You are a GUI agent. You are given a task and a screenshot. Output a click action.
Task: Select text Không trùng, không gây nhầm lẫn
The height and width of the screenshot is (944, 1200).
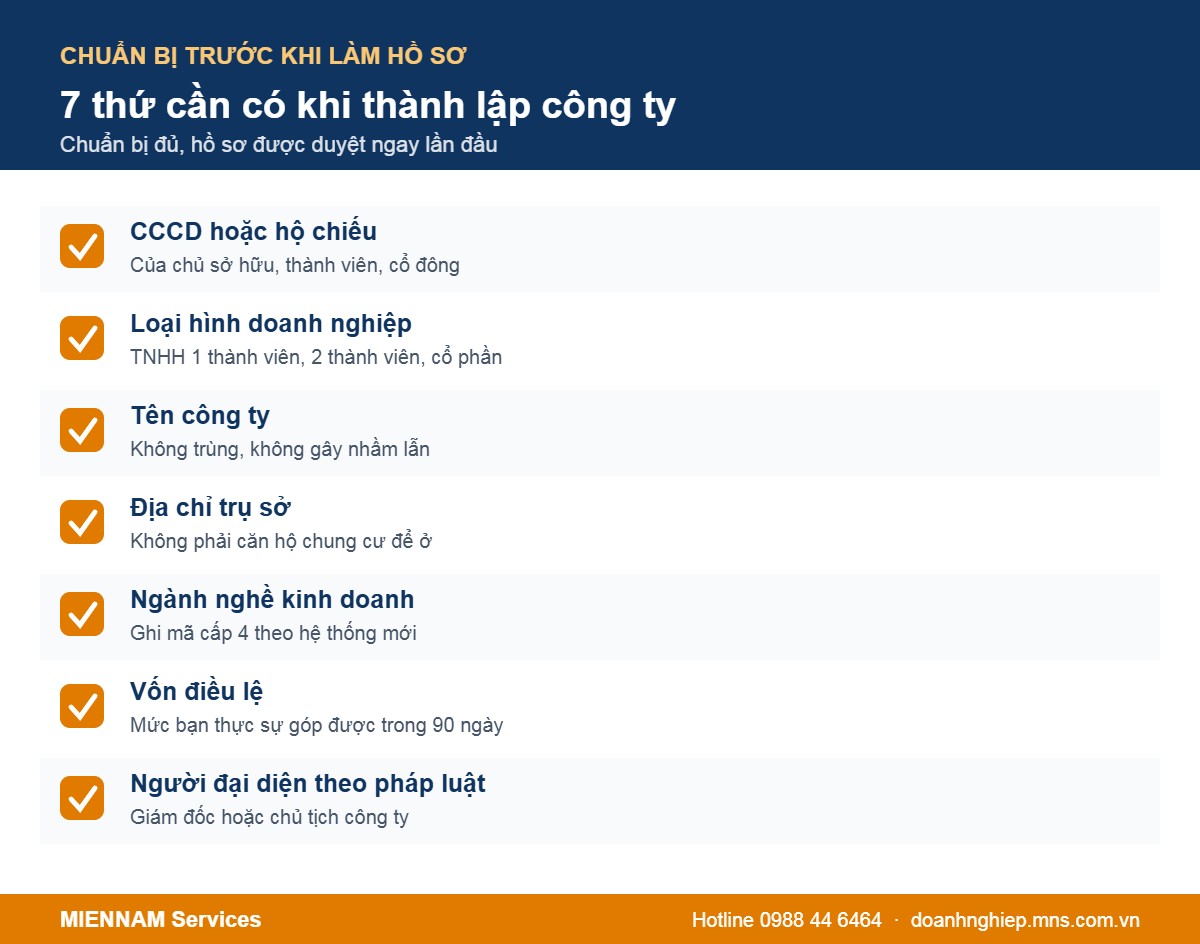280,450
